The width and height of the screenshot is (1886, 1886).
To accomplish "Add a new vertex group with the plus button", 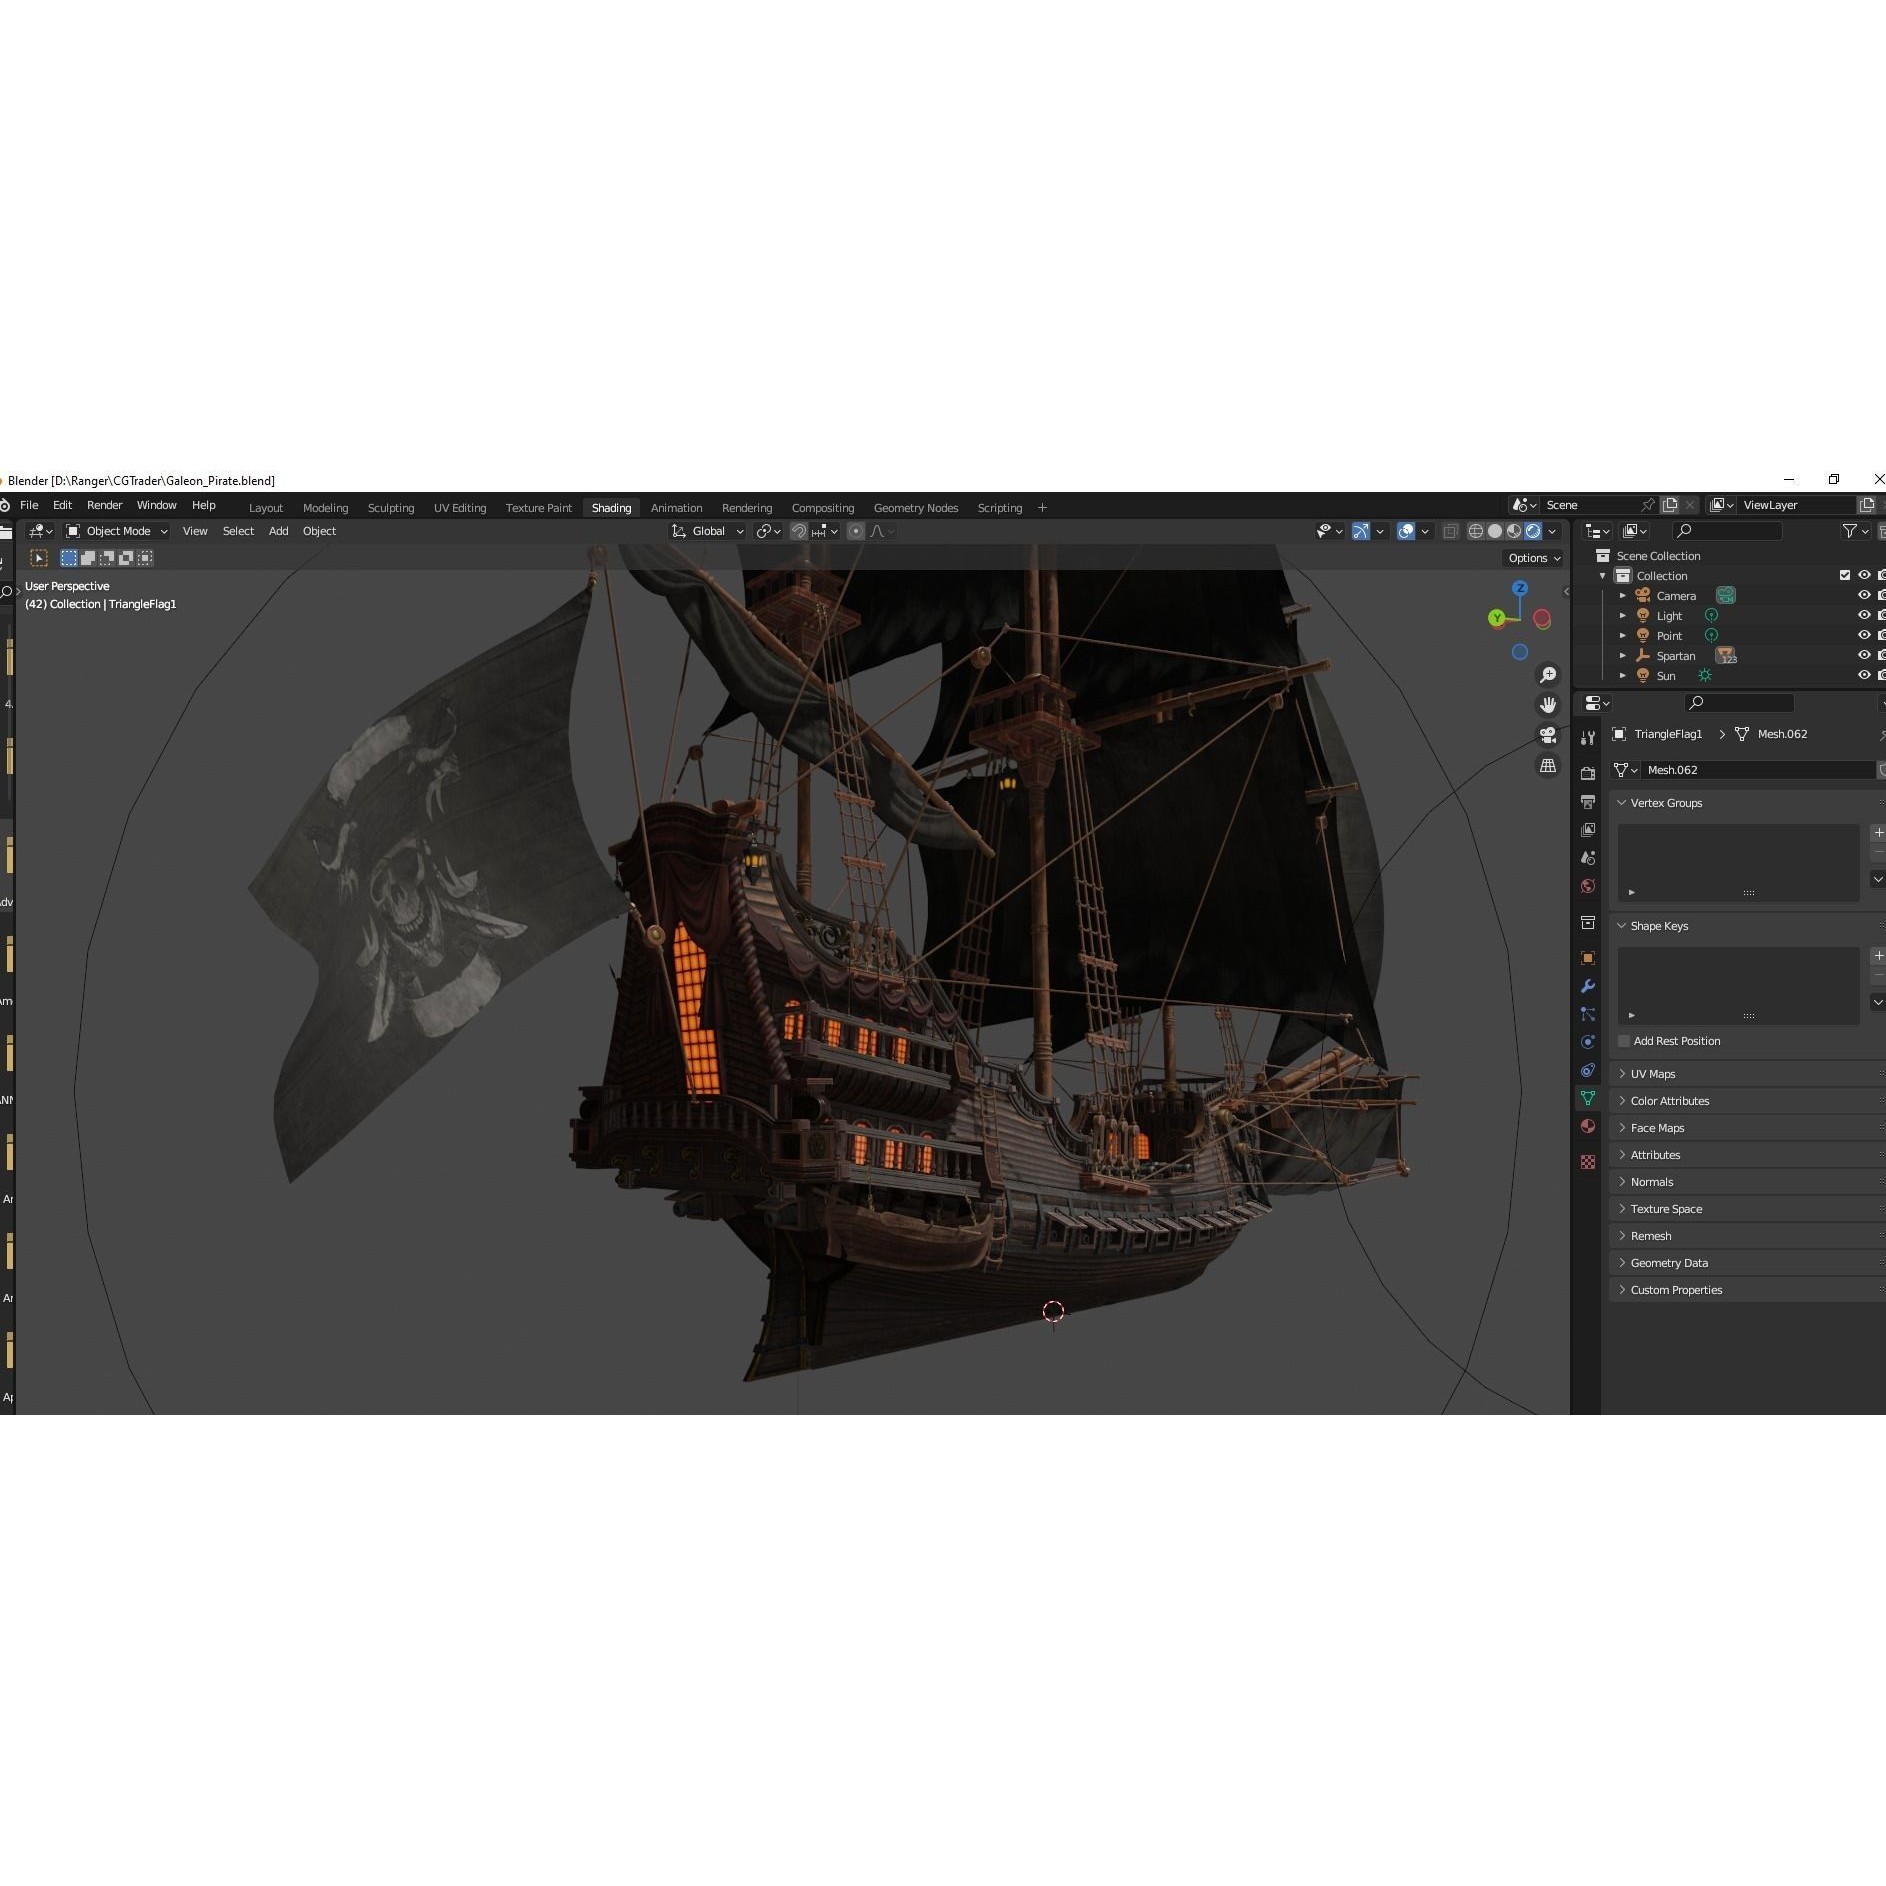I will (1880, 832).
